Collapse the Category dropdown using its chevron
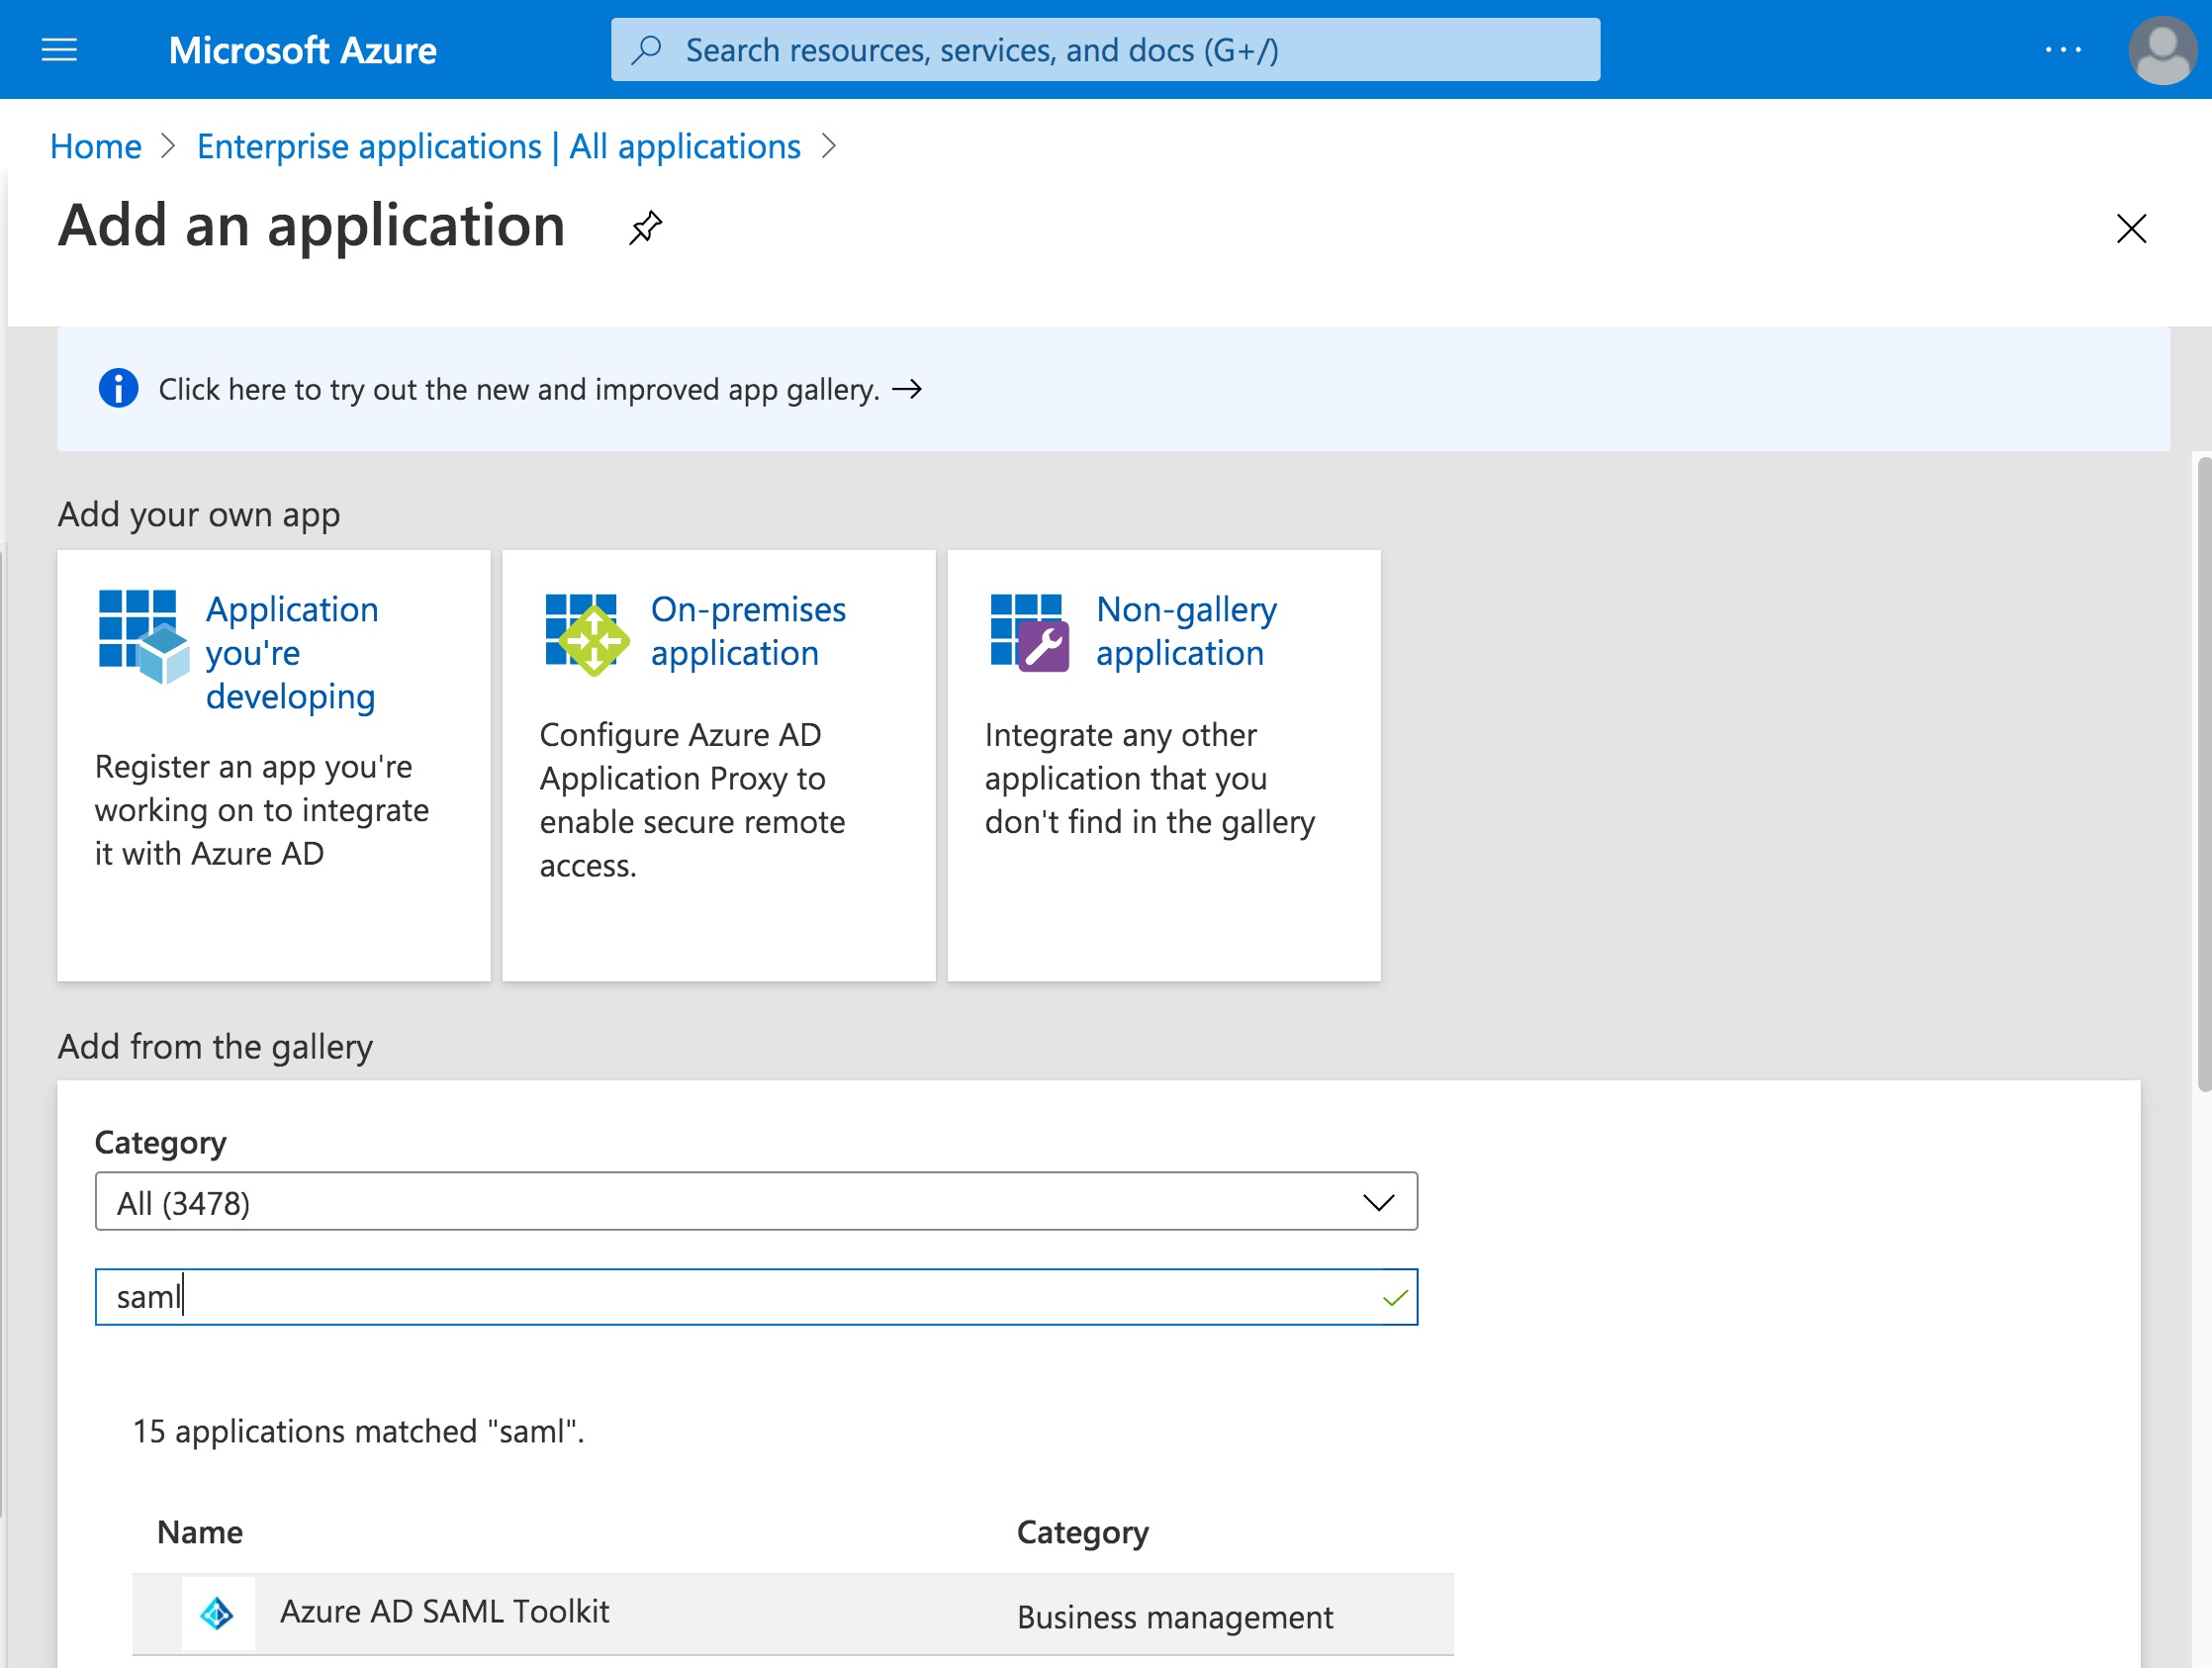Image resolution: width=2212 pixels, height=1668 pixels. [x=1378, y=1201]
